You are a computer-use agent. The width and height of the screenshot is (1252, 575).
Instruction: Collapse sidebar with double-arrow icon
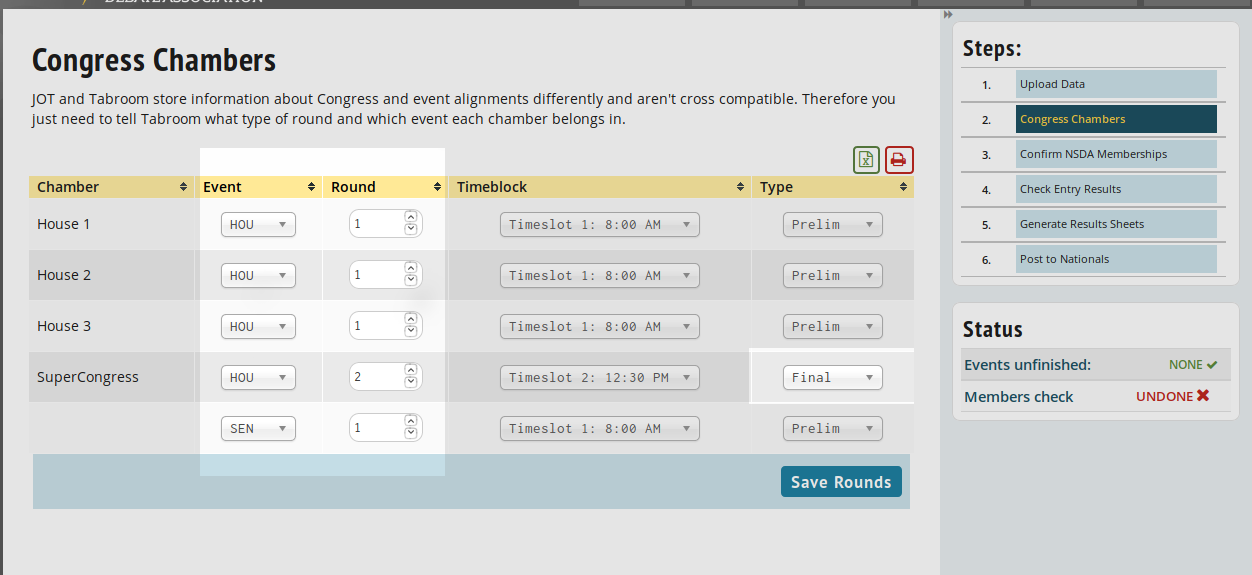[948, 14]
